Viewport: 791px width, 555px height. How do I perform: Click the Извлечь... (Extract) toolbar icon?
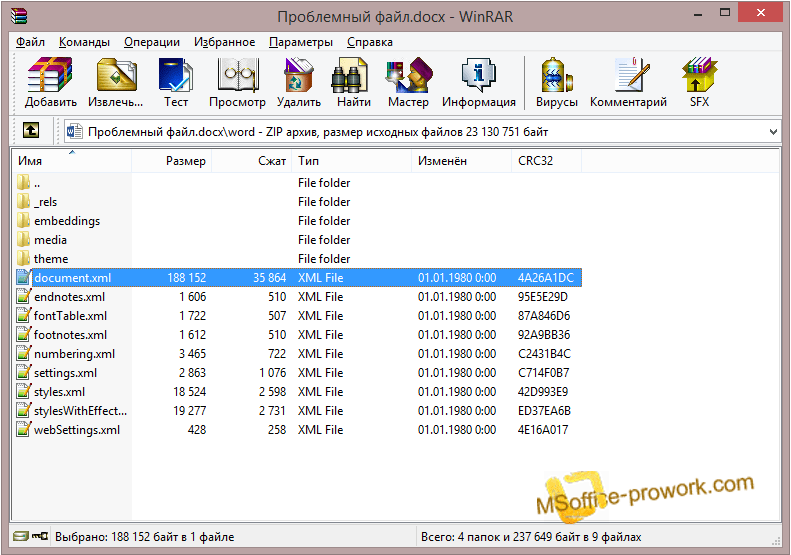tap(116, 75)
